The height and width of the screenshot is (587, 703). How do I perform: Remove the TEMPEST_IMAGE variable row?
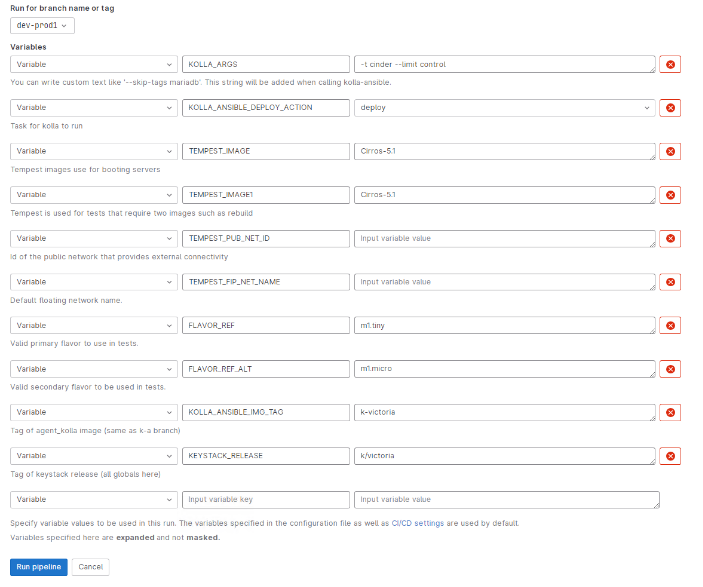point(670,151)
